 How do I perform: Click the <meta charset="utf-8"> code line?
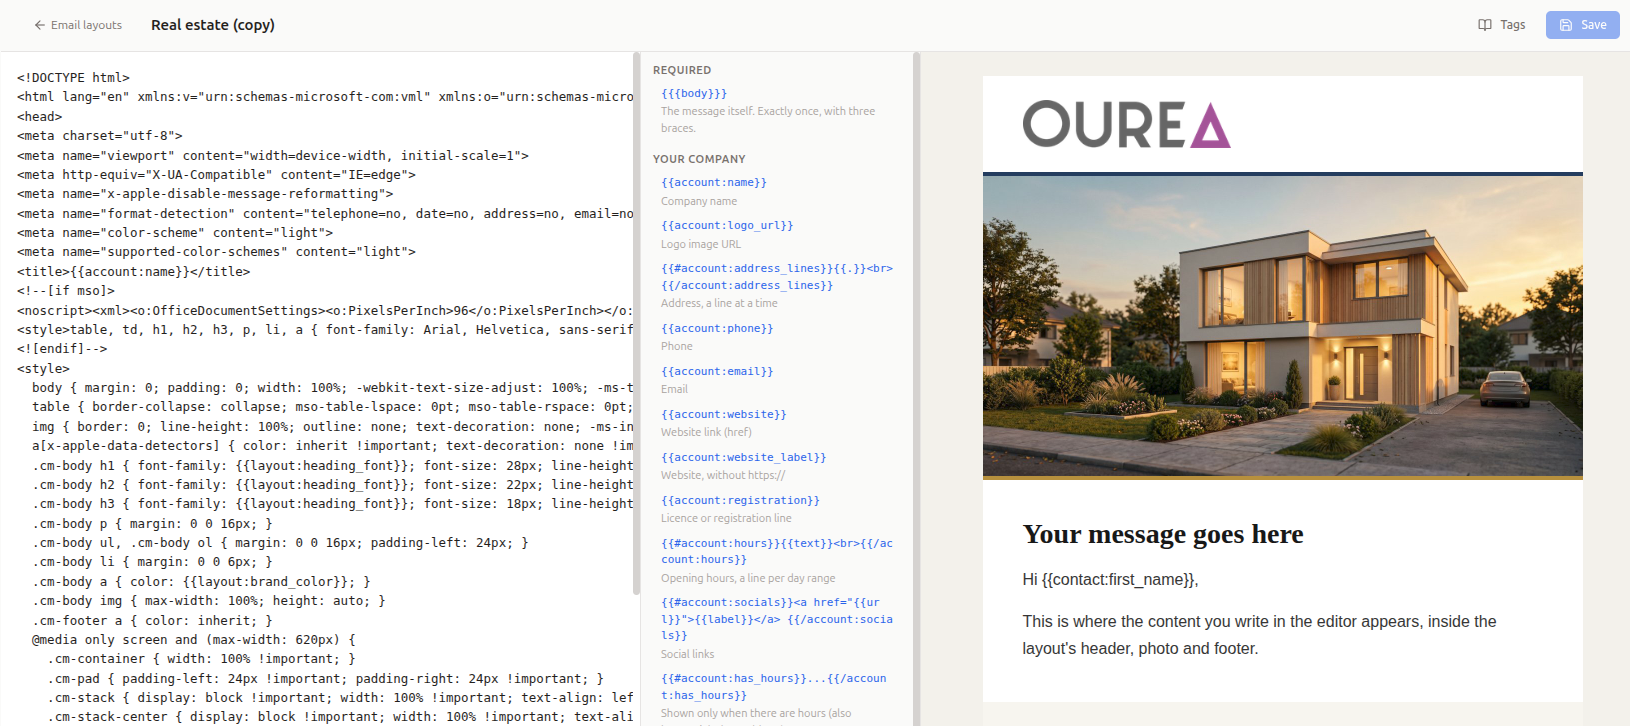point(100,136)
